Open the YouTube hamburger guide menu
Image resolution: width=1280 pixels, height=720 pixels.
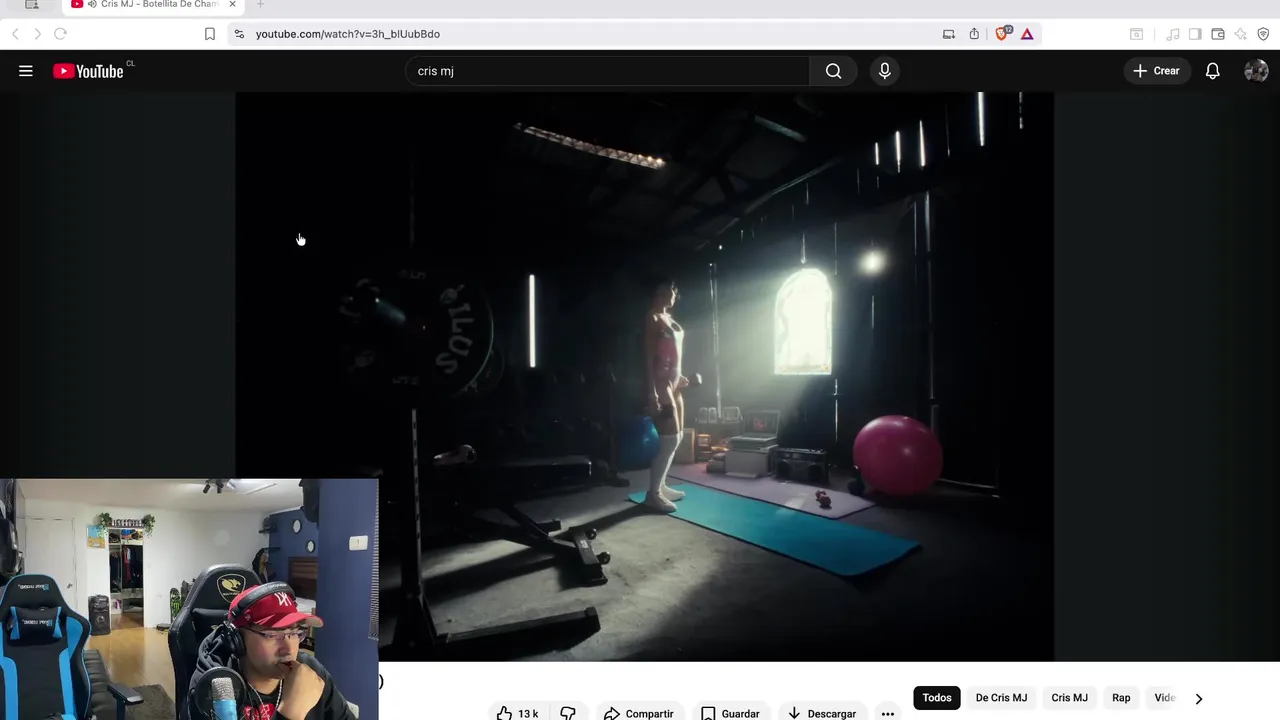click(x=26, y=71)
